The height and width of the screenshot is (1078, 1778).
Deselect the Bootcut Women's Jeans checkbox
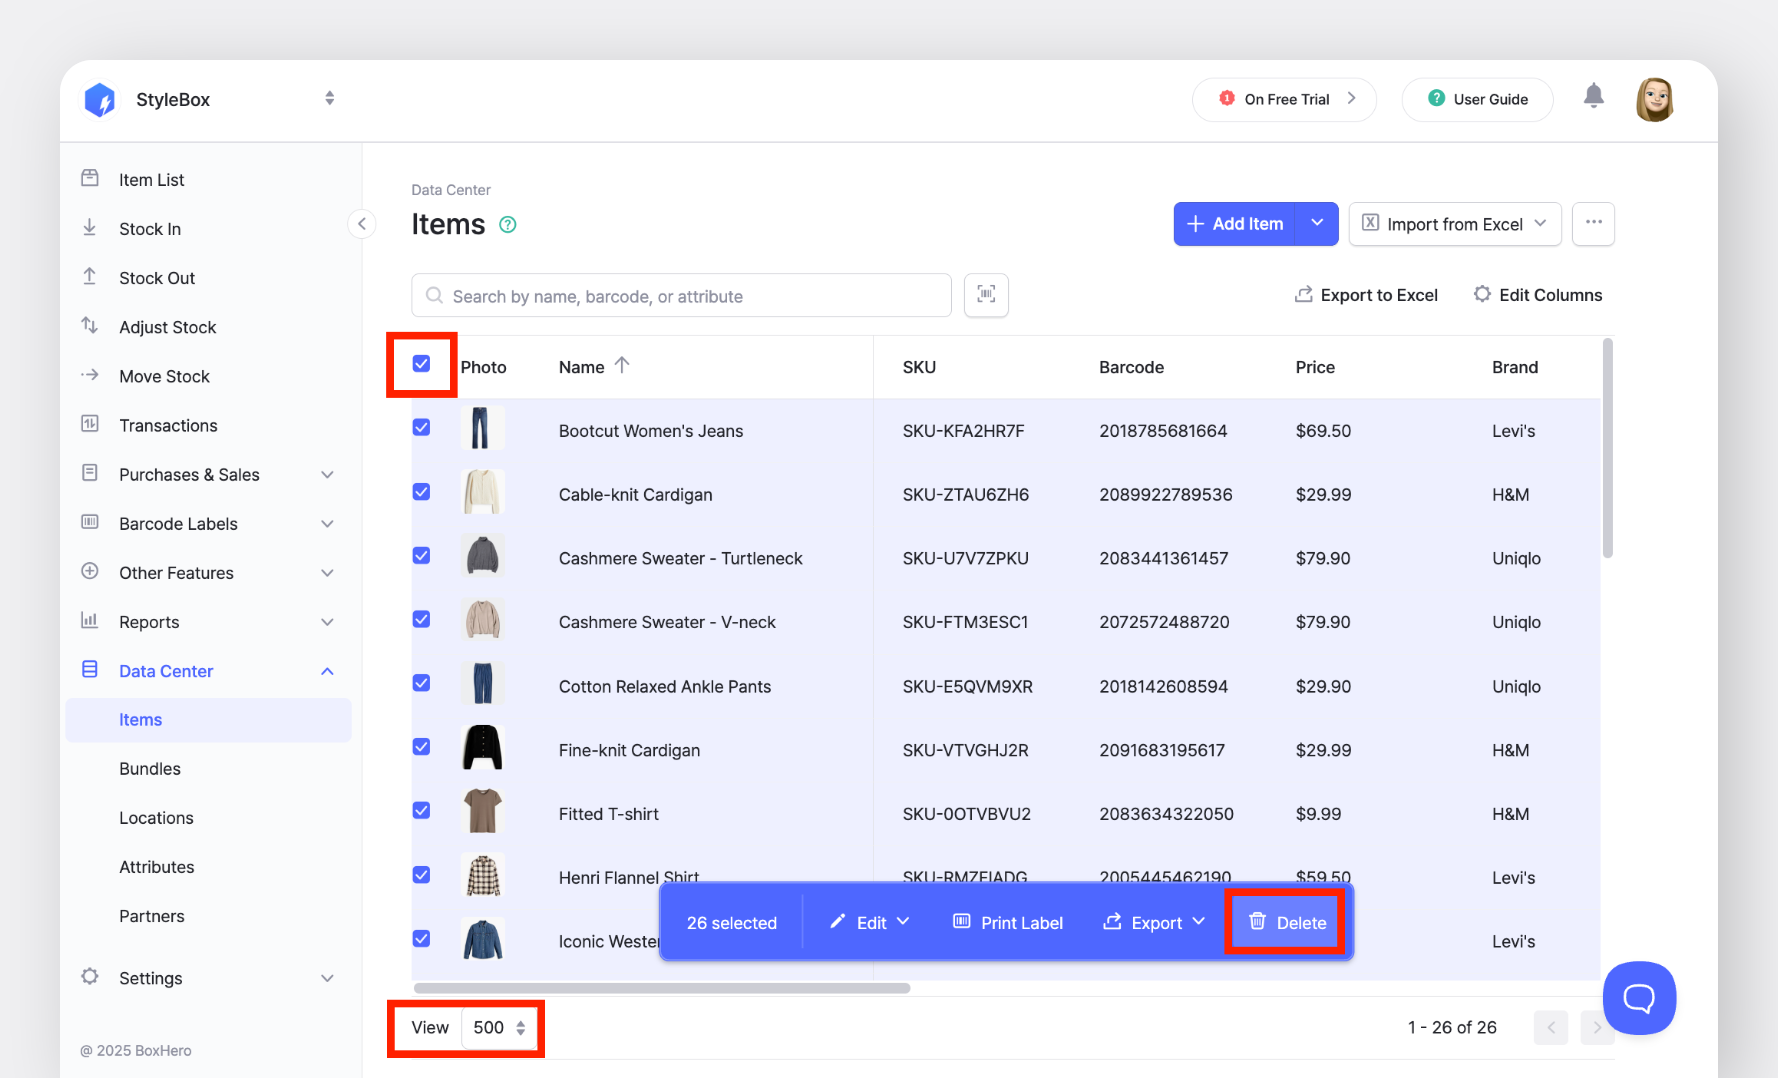coord(422,428)
